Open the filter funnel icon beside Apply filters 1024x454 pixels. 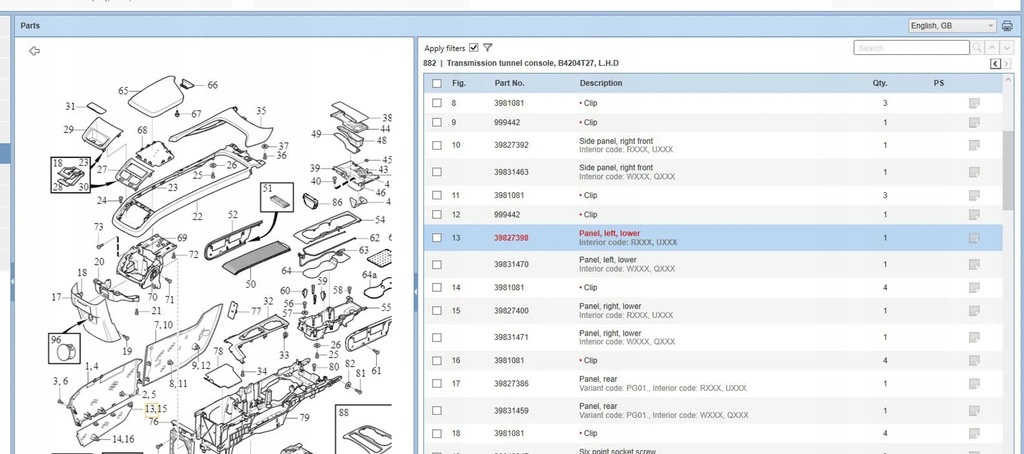[488, 48]
